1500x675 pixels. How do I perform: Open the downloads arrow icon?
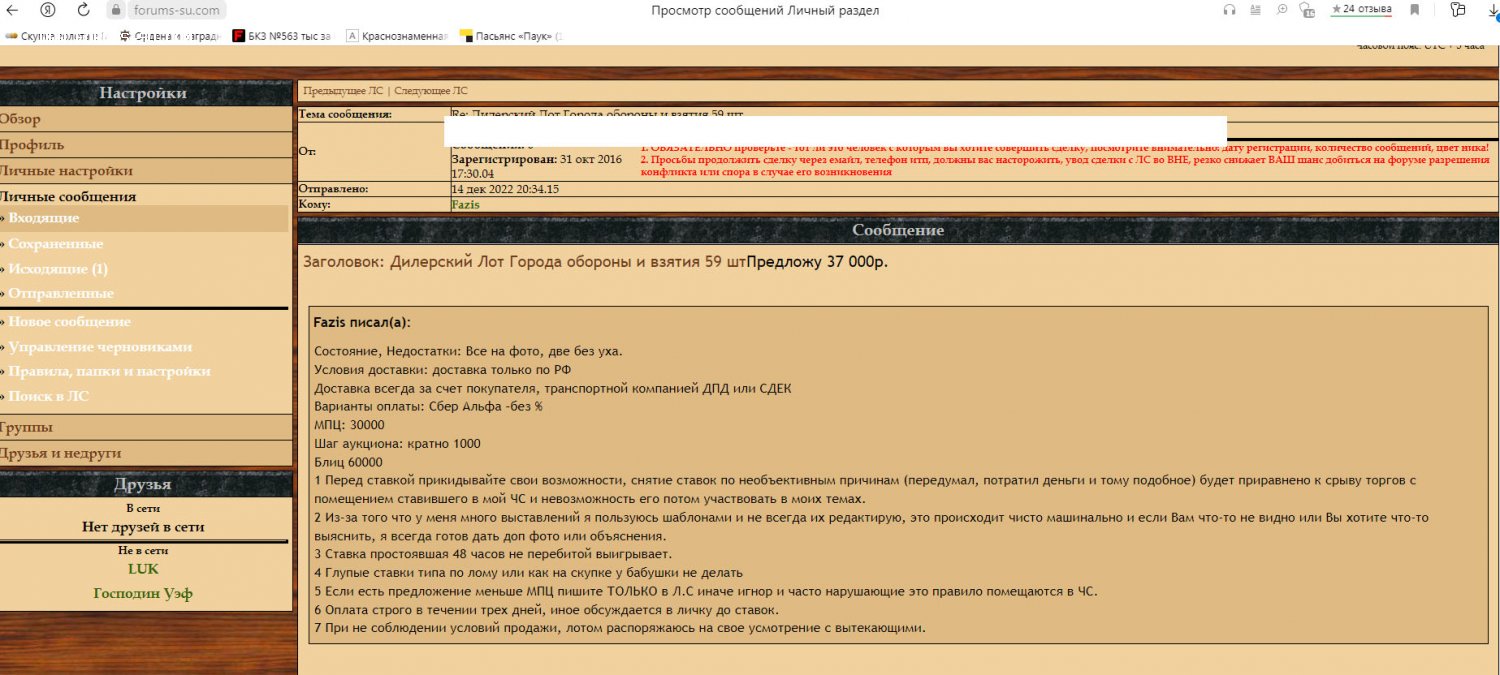pos(1493,10)
